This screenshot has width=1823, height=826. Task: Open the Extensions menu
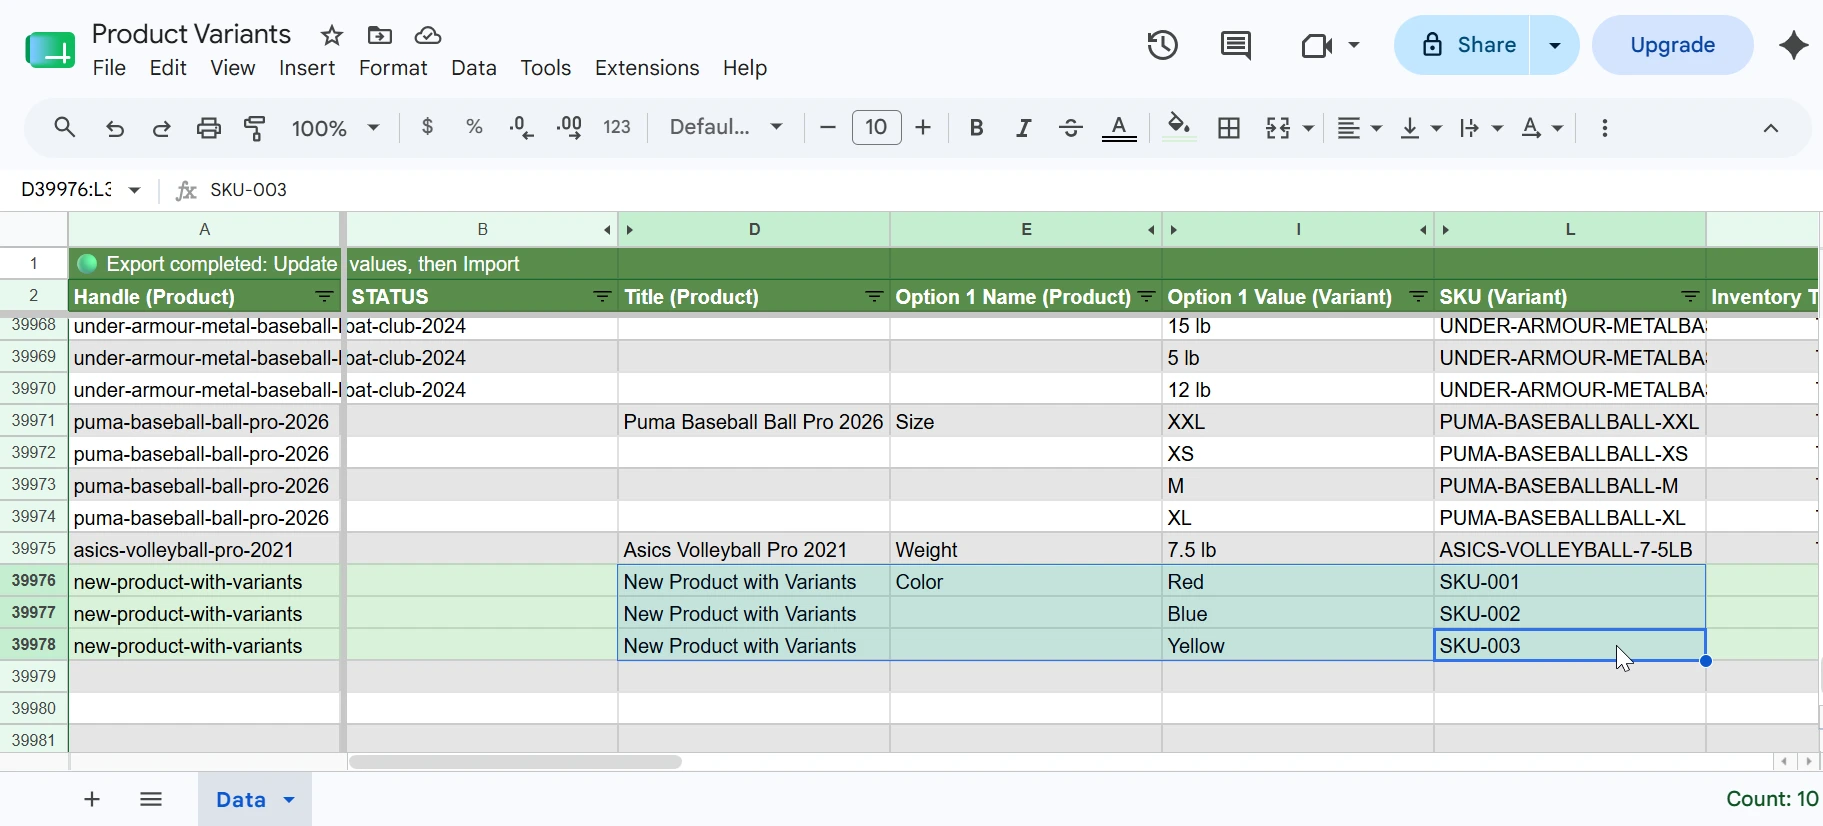[x=647, y=68]
